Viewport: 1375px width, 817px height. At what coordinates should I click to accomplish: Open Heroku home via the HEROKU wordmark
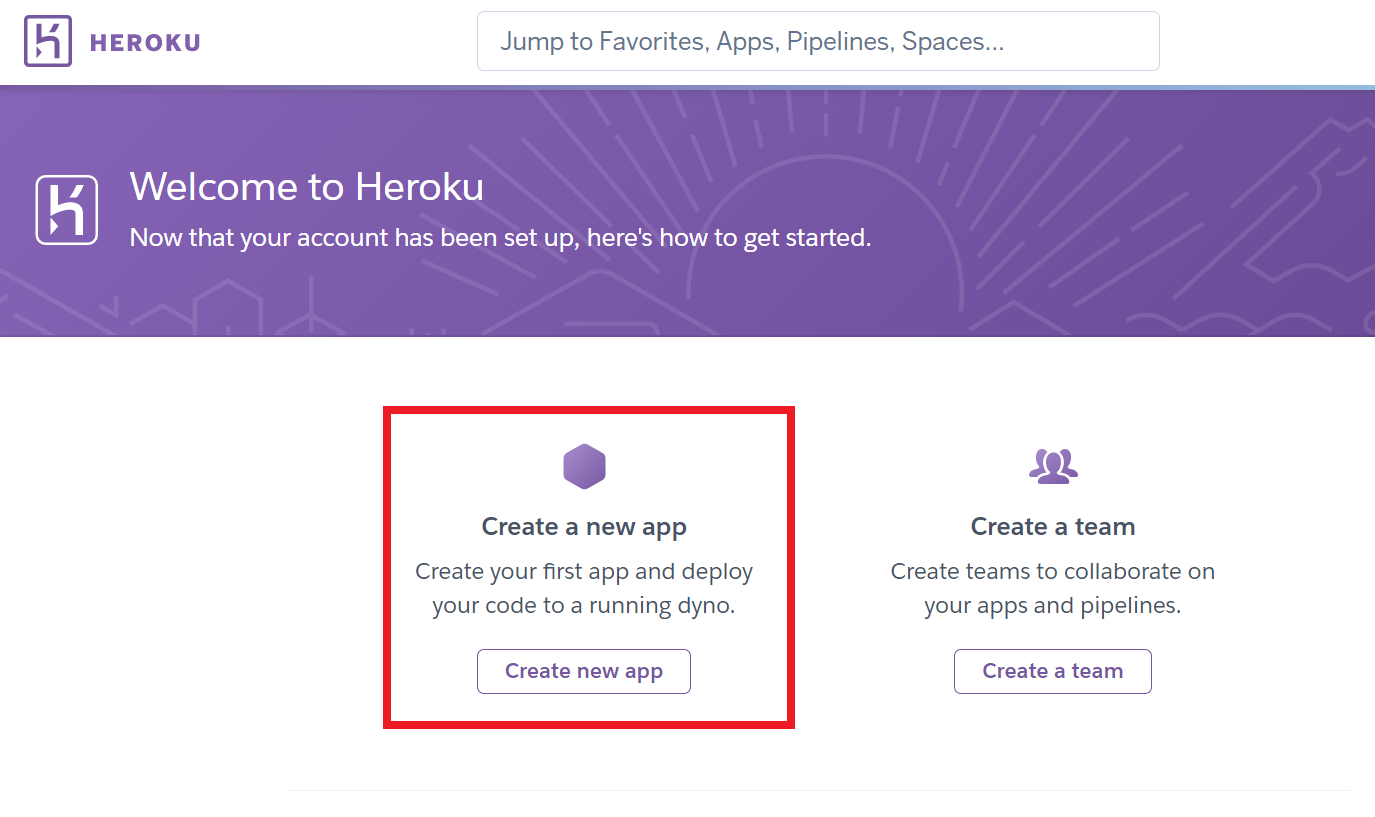pos(145,41)
